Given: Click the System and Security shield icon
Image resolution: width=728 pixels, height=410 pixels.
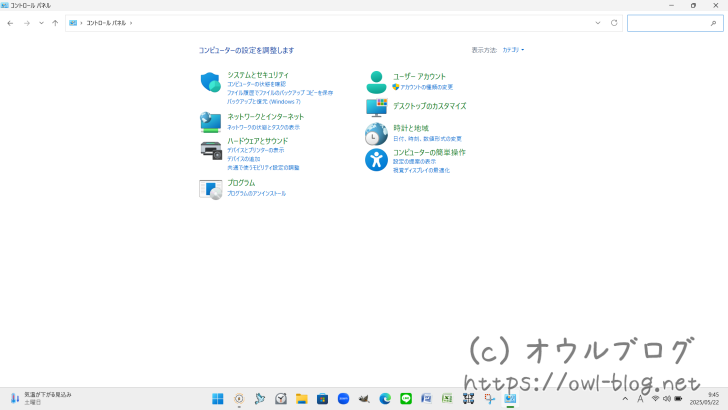Looking at the screenshot, I should pyautogui.click(x=210, y=82).
